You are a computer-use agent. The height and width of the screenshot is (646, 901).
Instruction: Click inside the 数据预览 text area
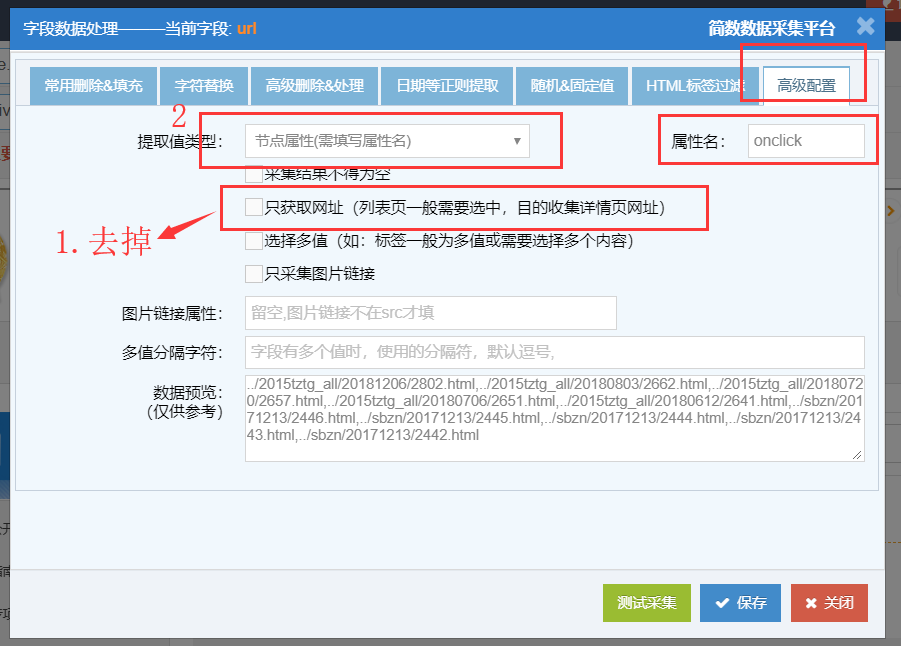pyautogui.click(x=555, y=418)
